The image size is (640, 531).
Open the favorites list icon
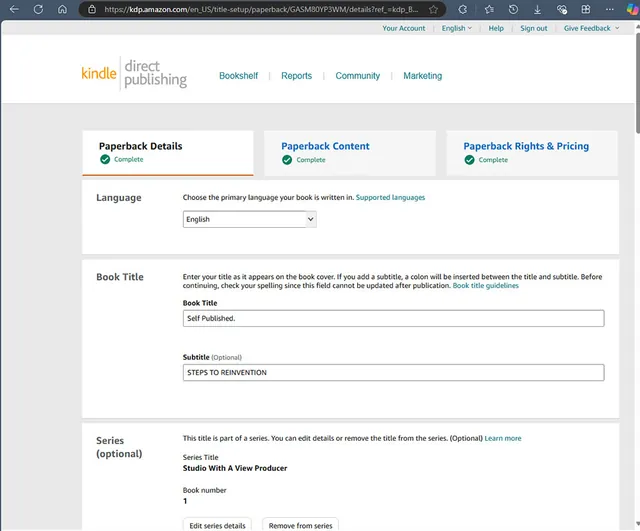point(489,9)
